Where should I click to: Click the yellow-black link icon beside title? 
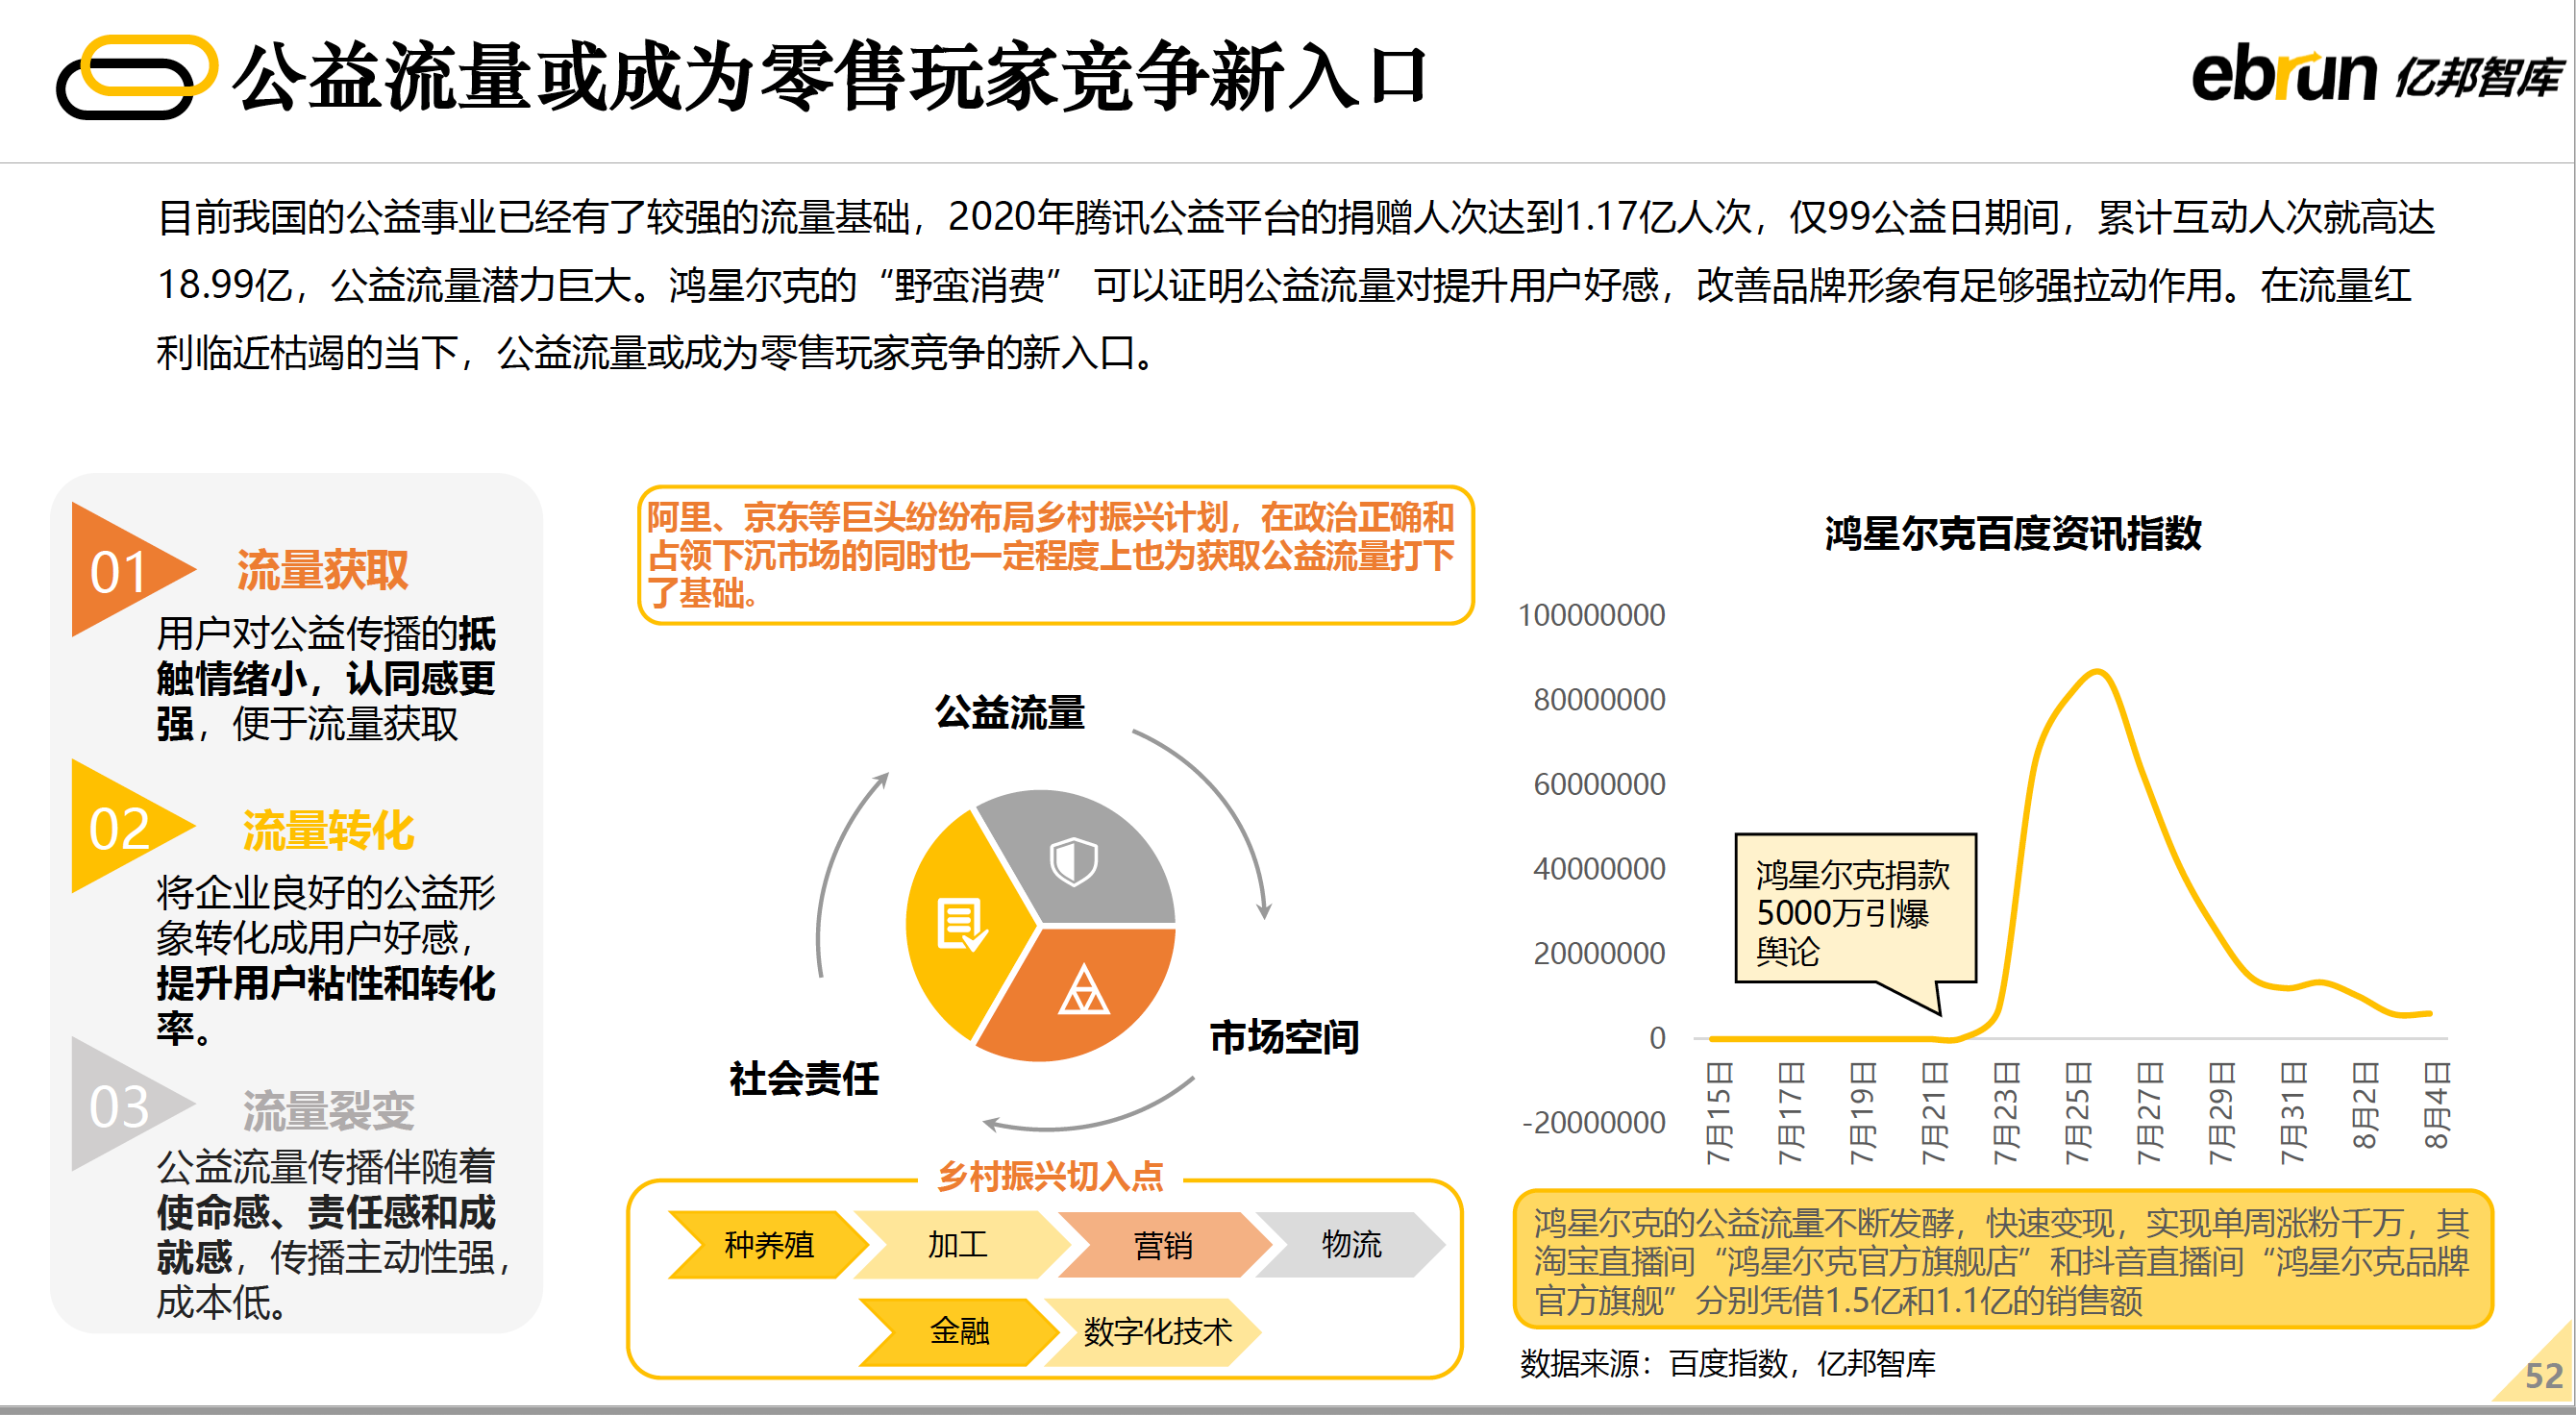tap(137, 77)
